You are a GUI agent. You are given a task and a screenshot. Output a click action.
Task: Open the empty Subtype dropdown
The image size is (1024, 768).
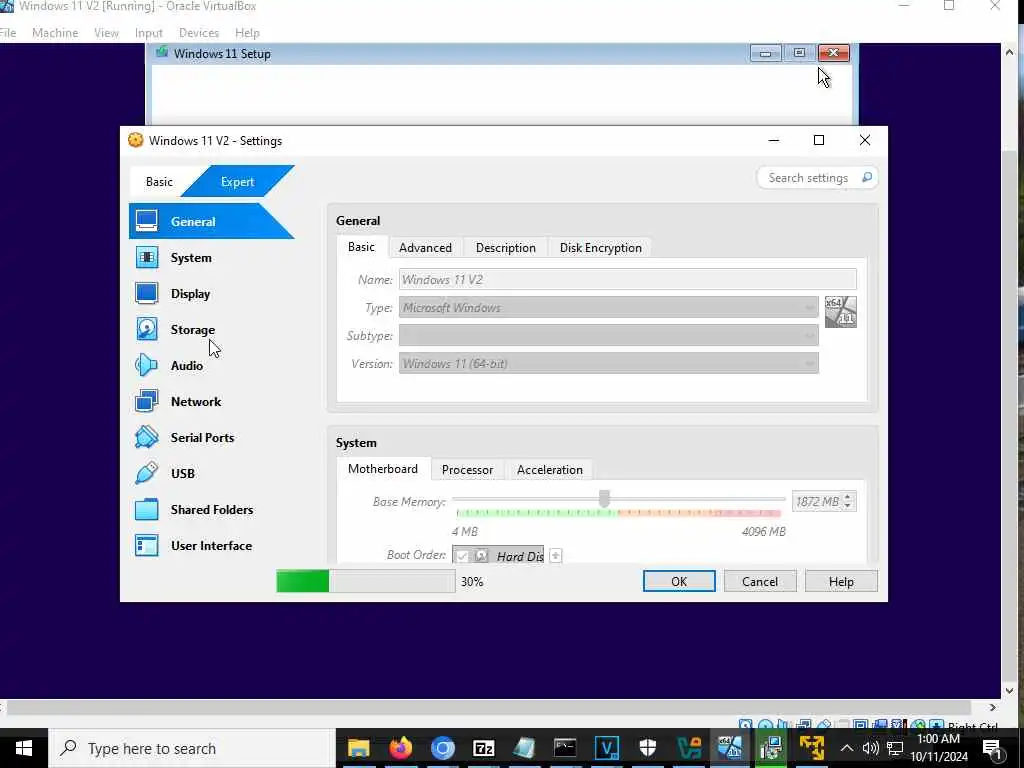[x=609, y=336]
